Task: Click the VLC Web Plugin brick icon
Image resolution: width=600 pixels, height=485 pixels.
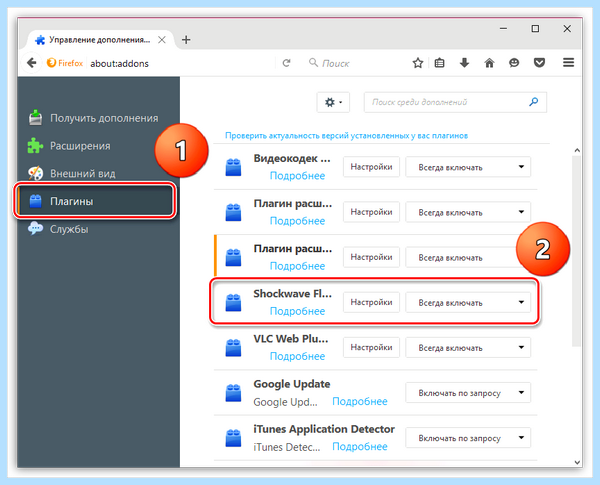Action: point(233,348)
